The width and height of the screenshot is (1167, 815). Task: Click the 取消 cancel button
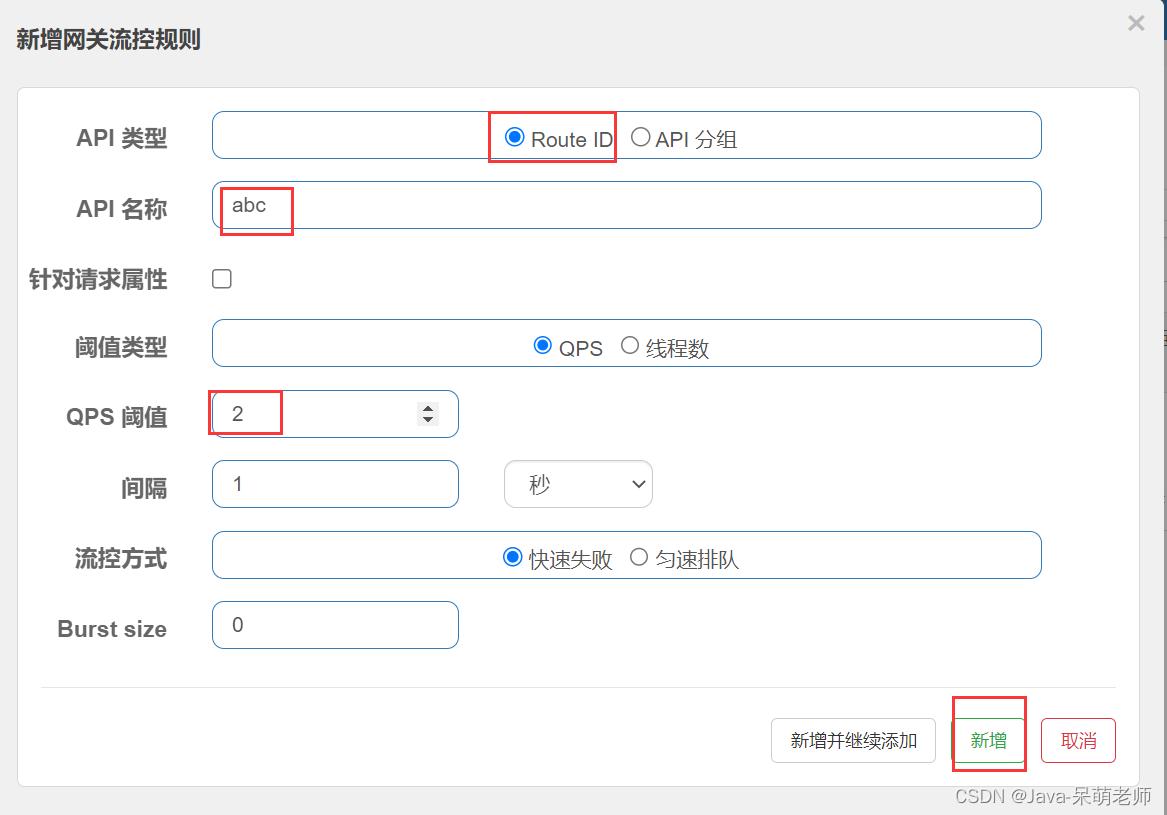point(1078,740)
